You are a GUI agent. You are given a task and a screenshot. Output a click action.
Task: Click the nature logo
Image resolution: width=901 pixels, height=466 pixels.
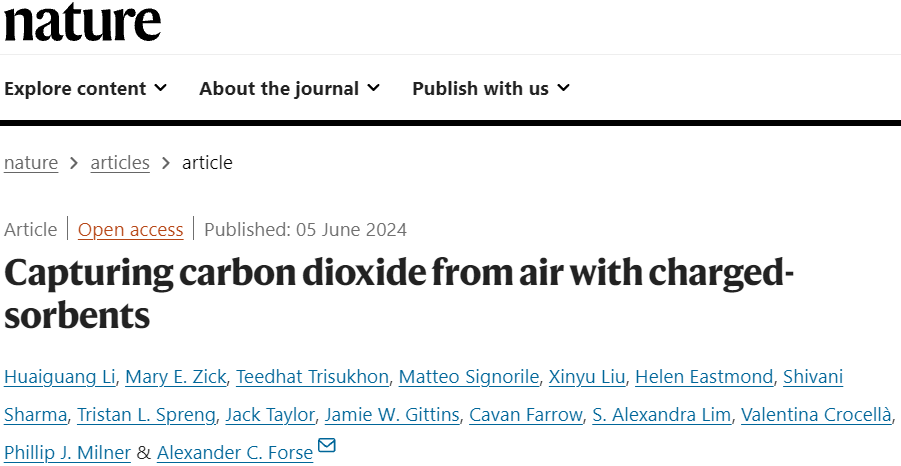click(82, 23)
